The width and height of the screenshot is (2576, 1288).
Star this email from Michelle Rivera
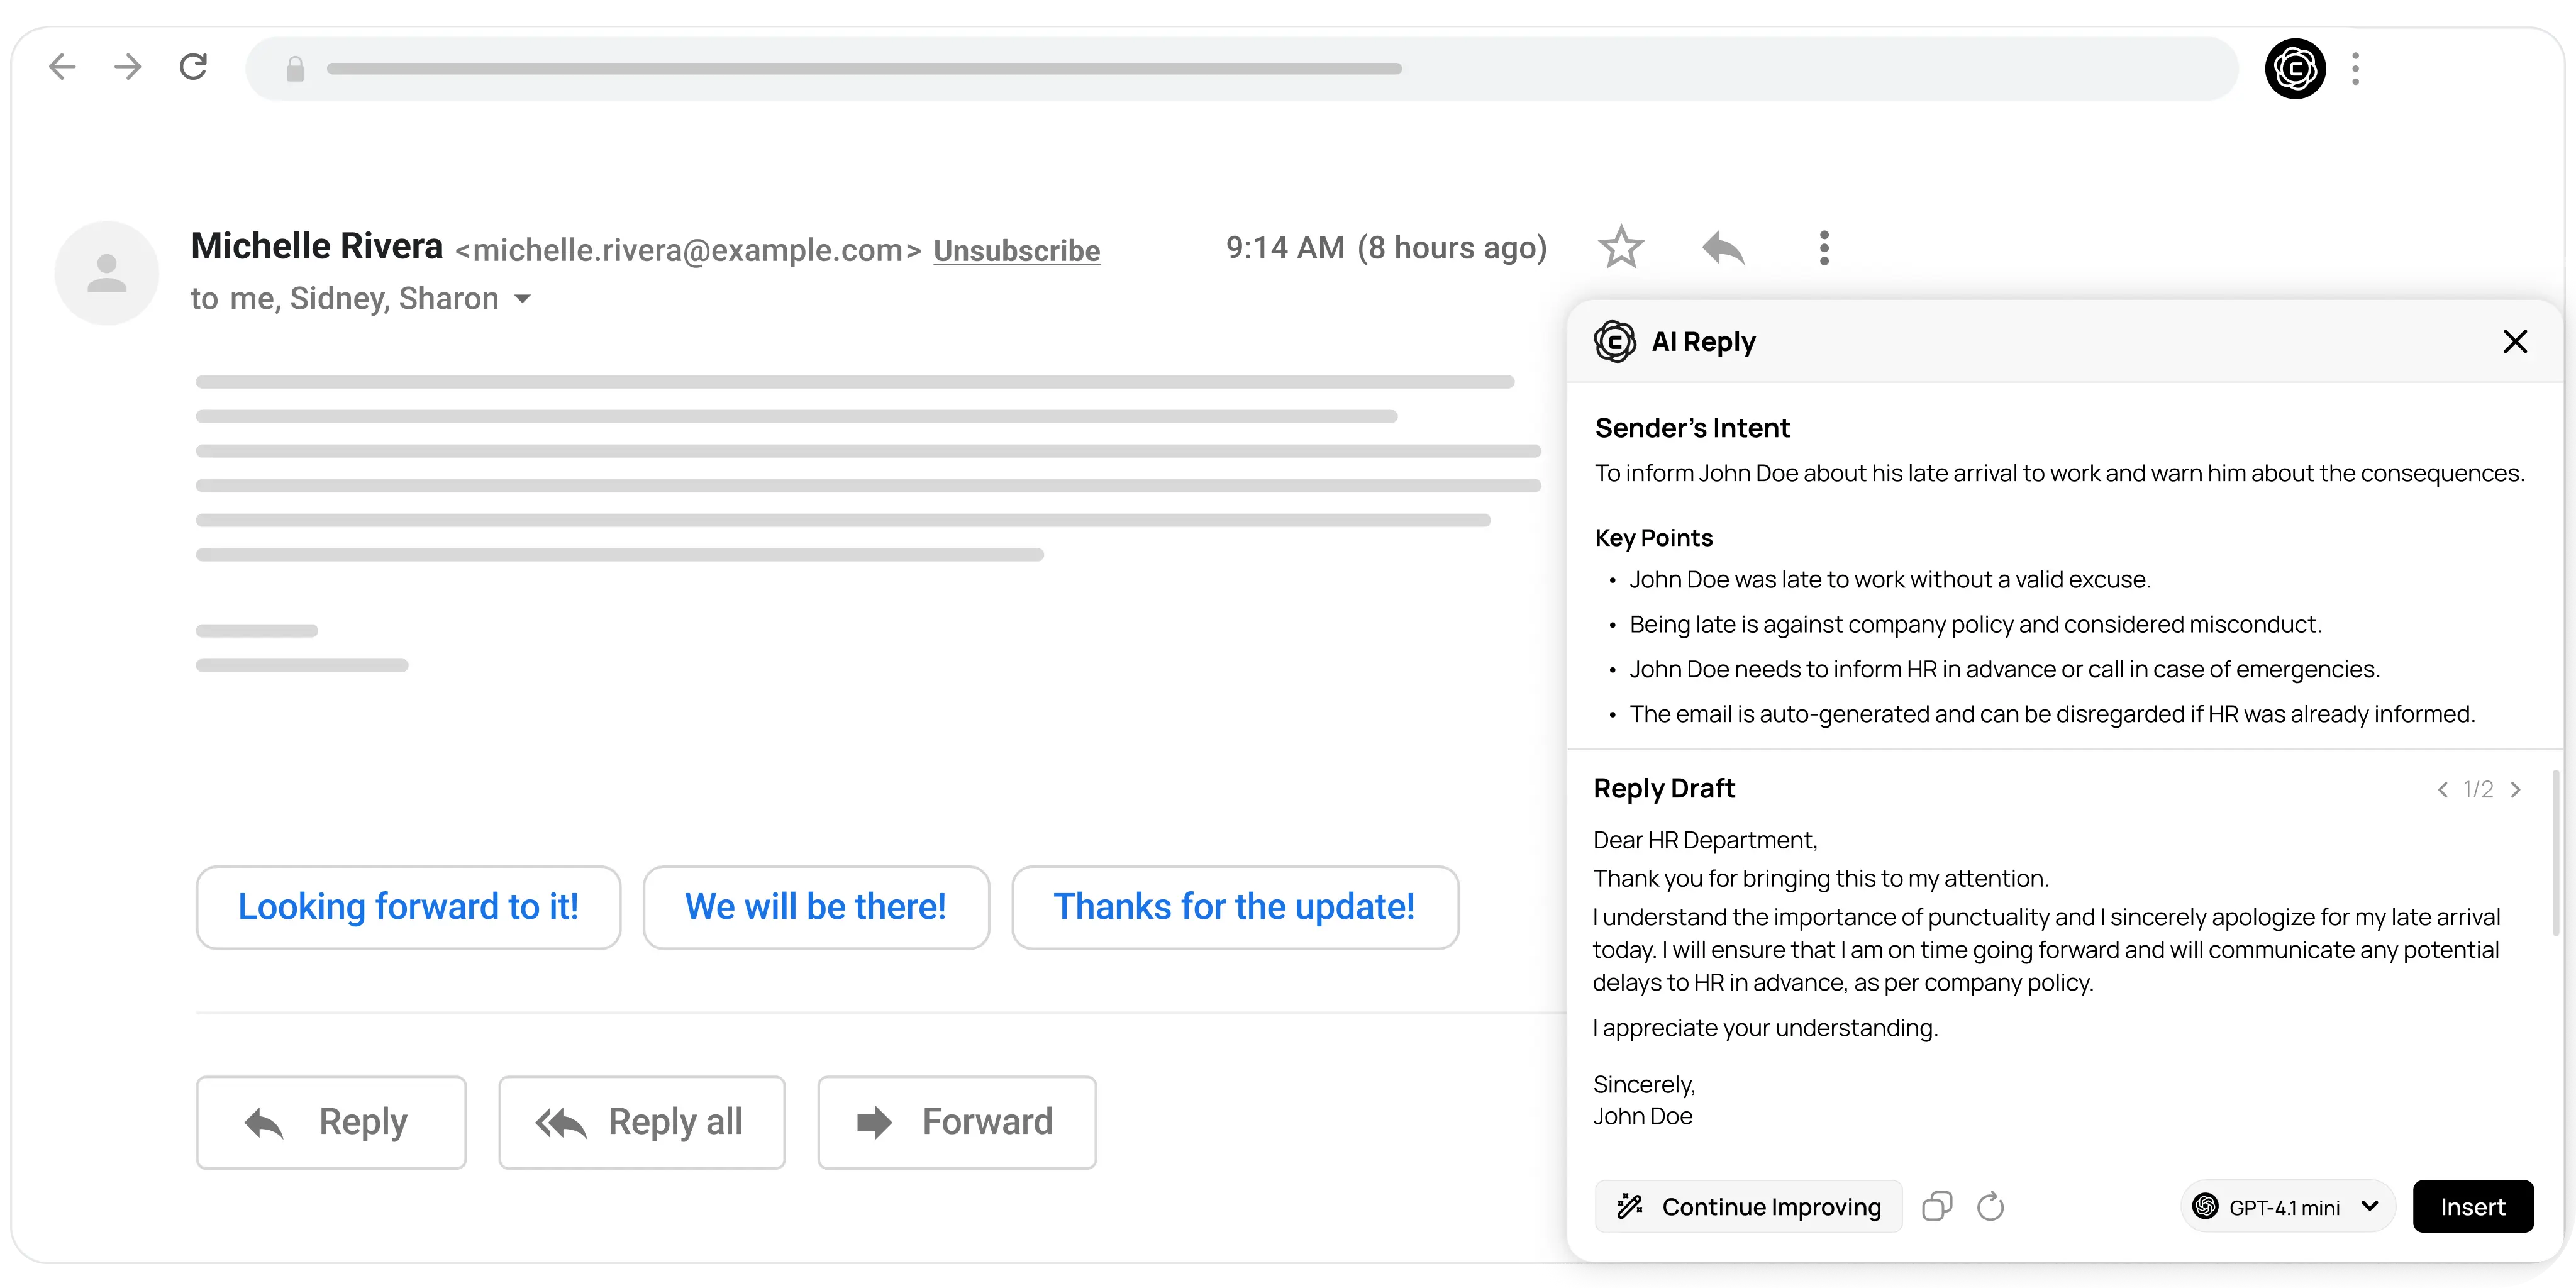pyautogui.click(x=1620, y=247)
